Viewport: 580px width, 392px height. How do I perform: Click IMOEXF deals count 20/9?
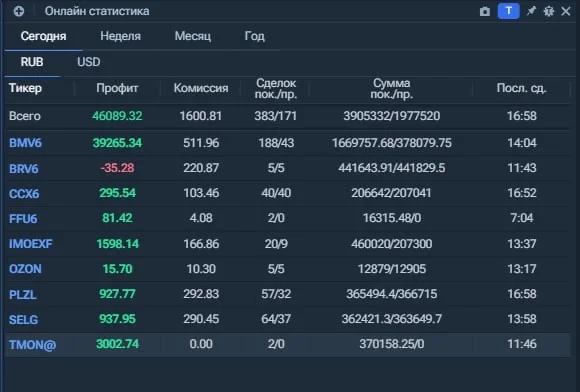[276, 244]
